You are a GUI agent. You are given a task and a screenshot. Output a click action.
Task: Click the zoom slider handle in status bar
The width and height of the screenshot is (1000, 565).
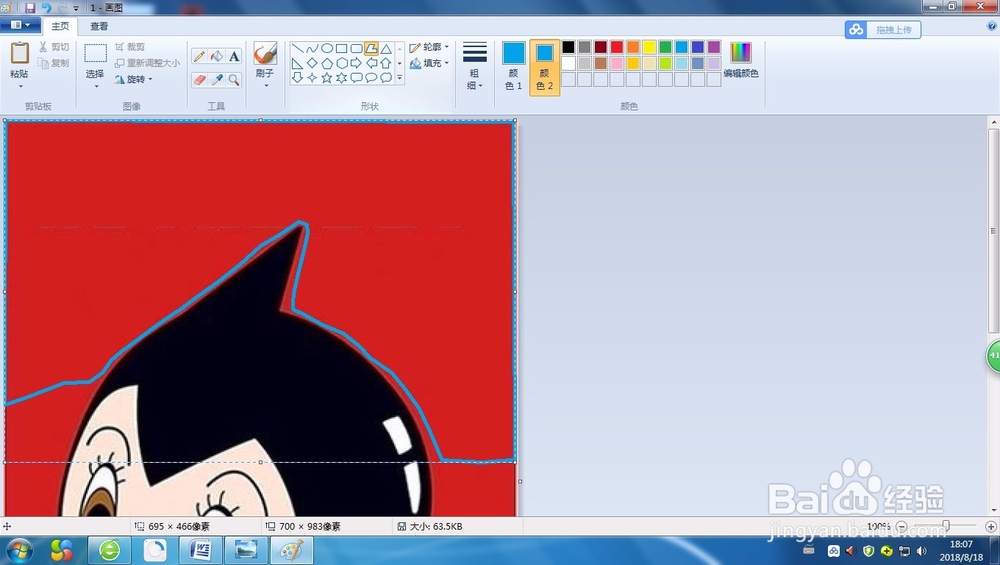(x=946, y=526)
